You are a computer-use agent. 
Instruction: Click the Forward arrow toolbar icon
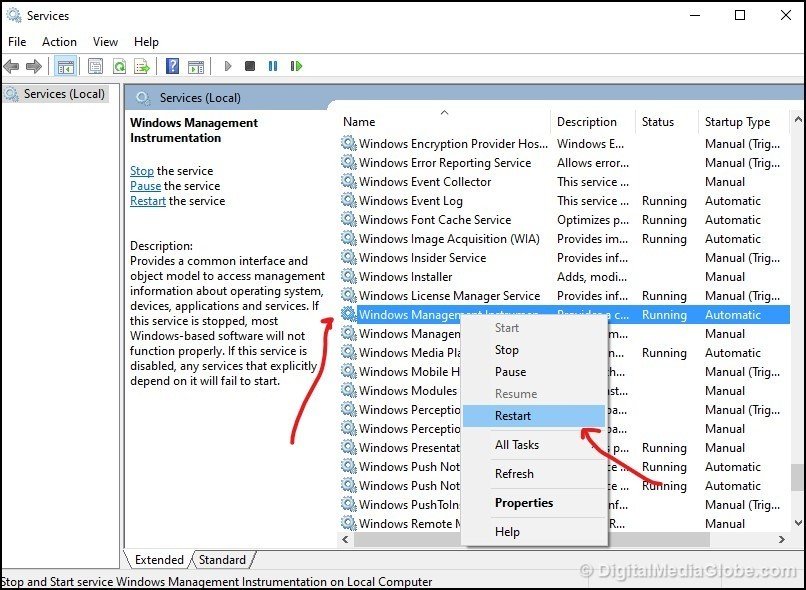pyautogui.click(x=34, y=66)
